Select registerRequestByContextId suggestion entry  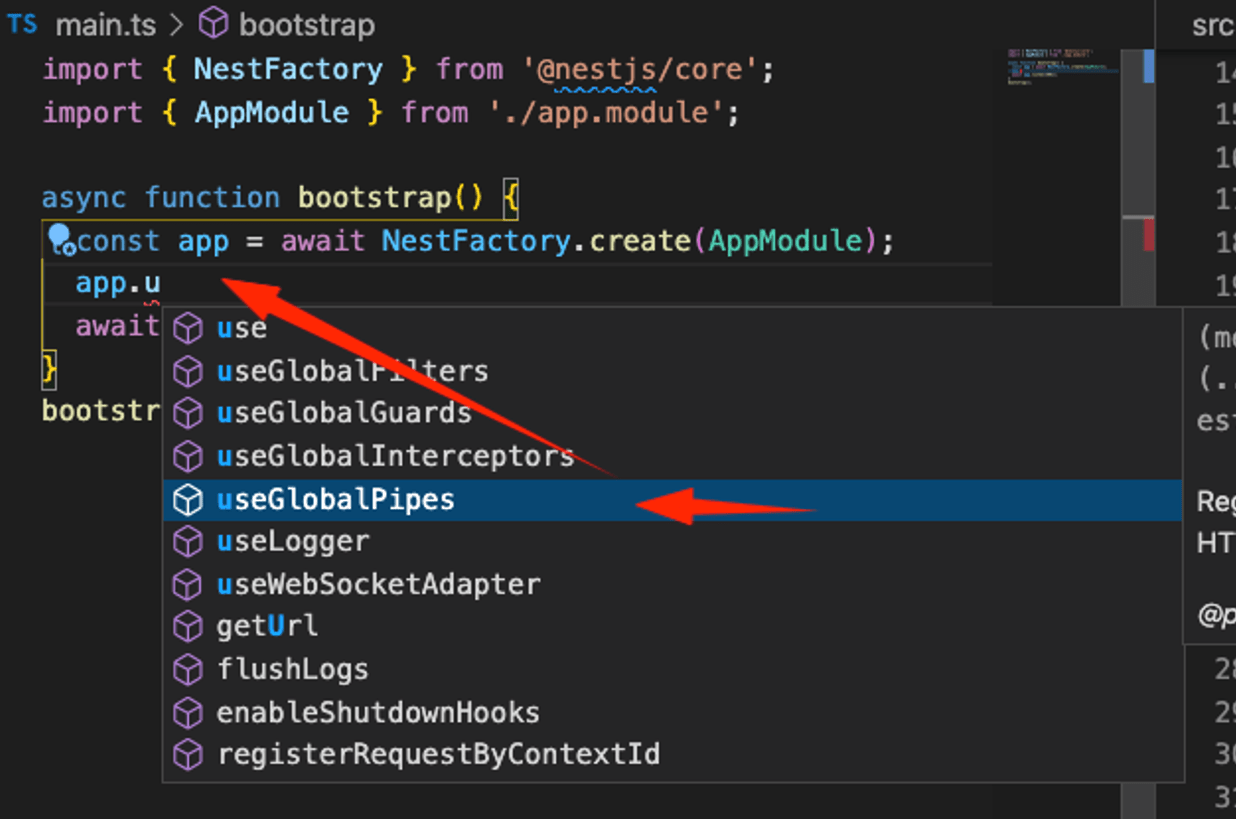436,753
